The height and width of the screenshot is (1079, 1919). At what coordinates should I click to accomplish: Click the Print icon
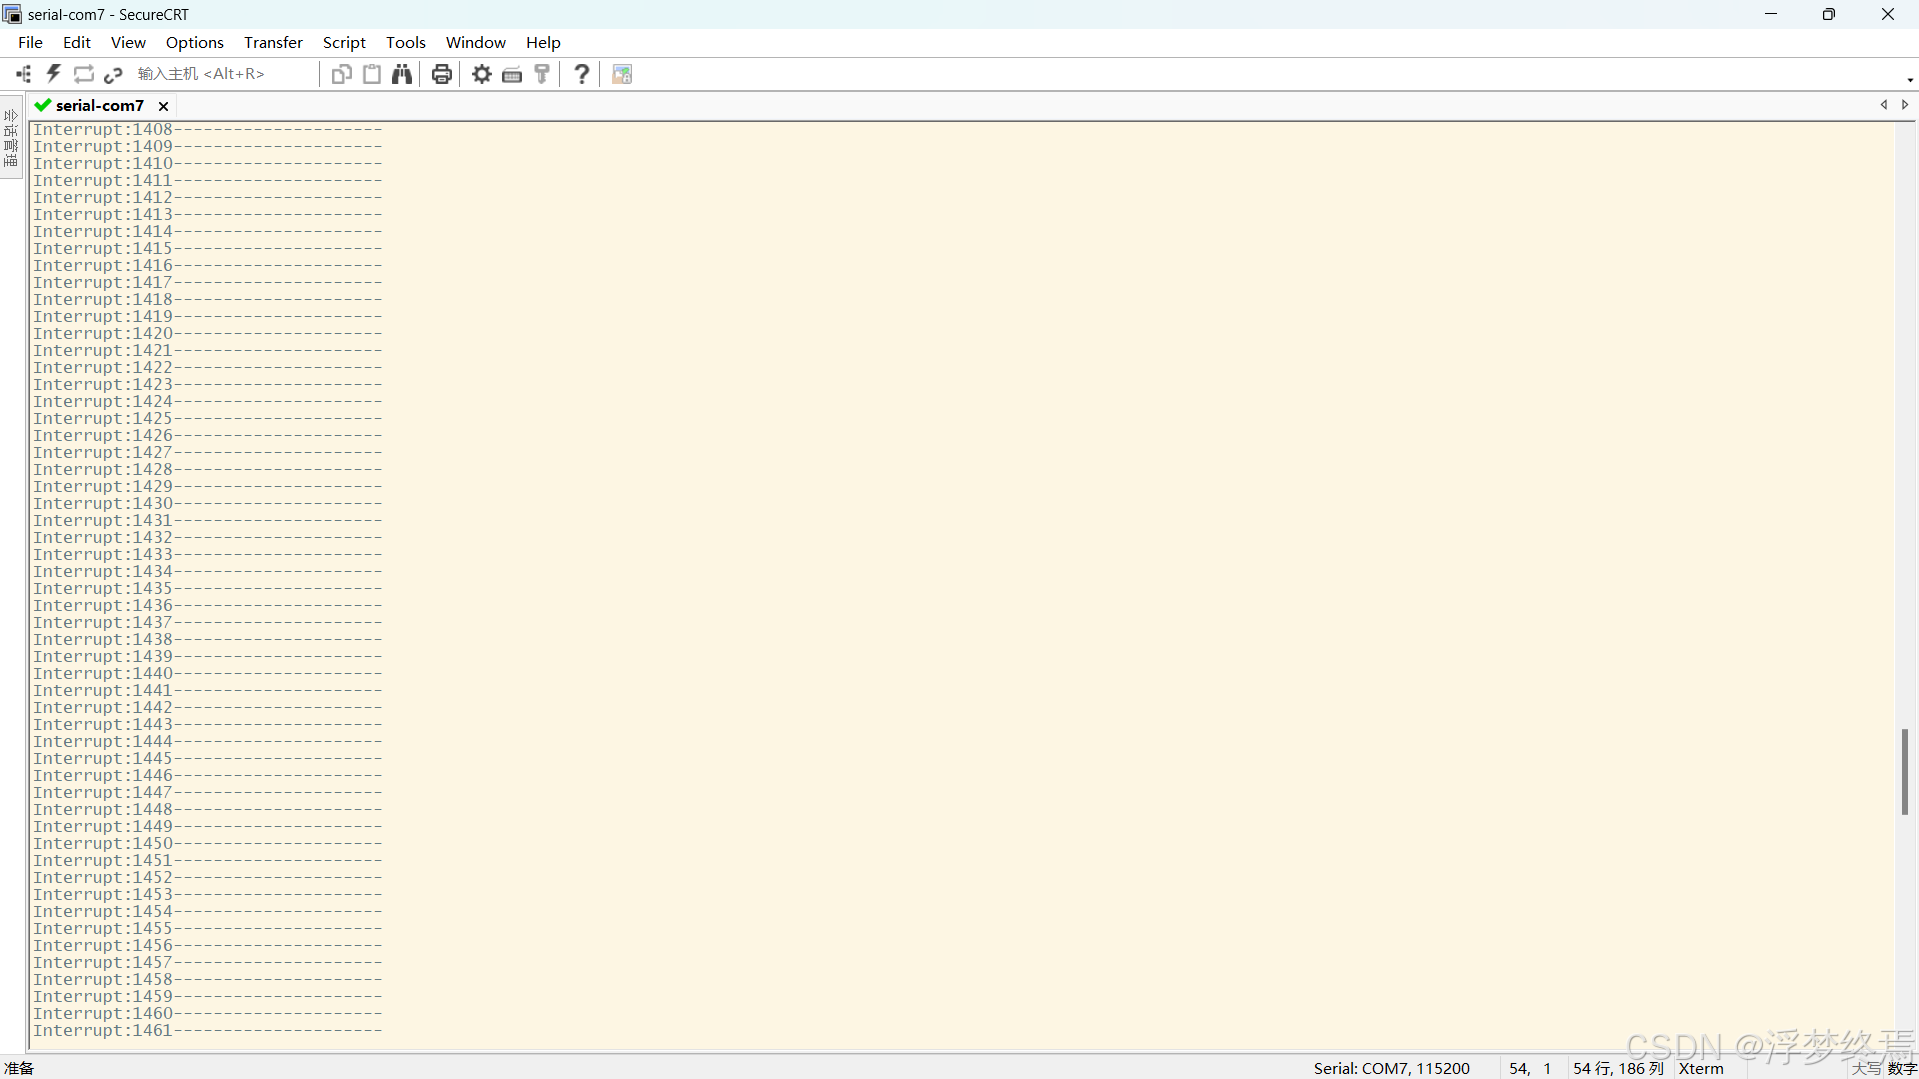click(442, 74)
